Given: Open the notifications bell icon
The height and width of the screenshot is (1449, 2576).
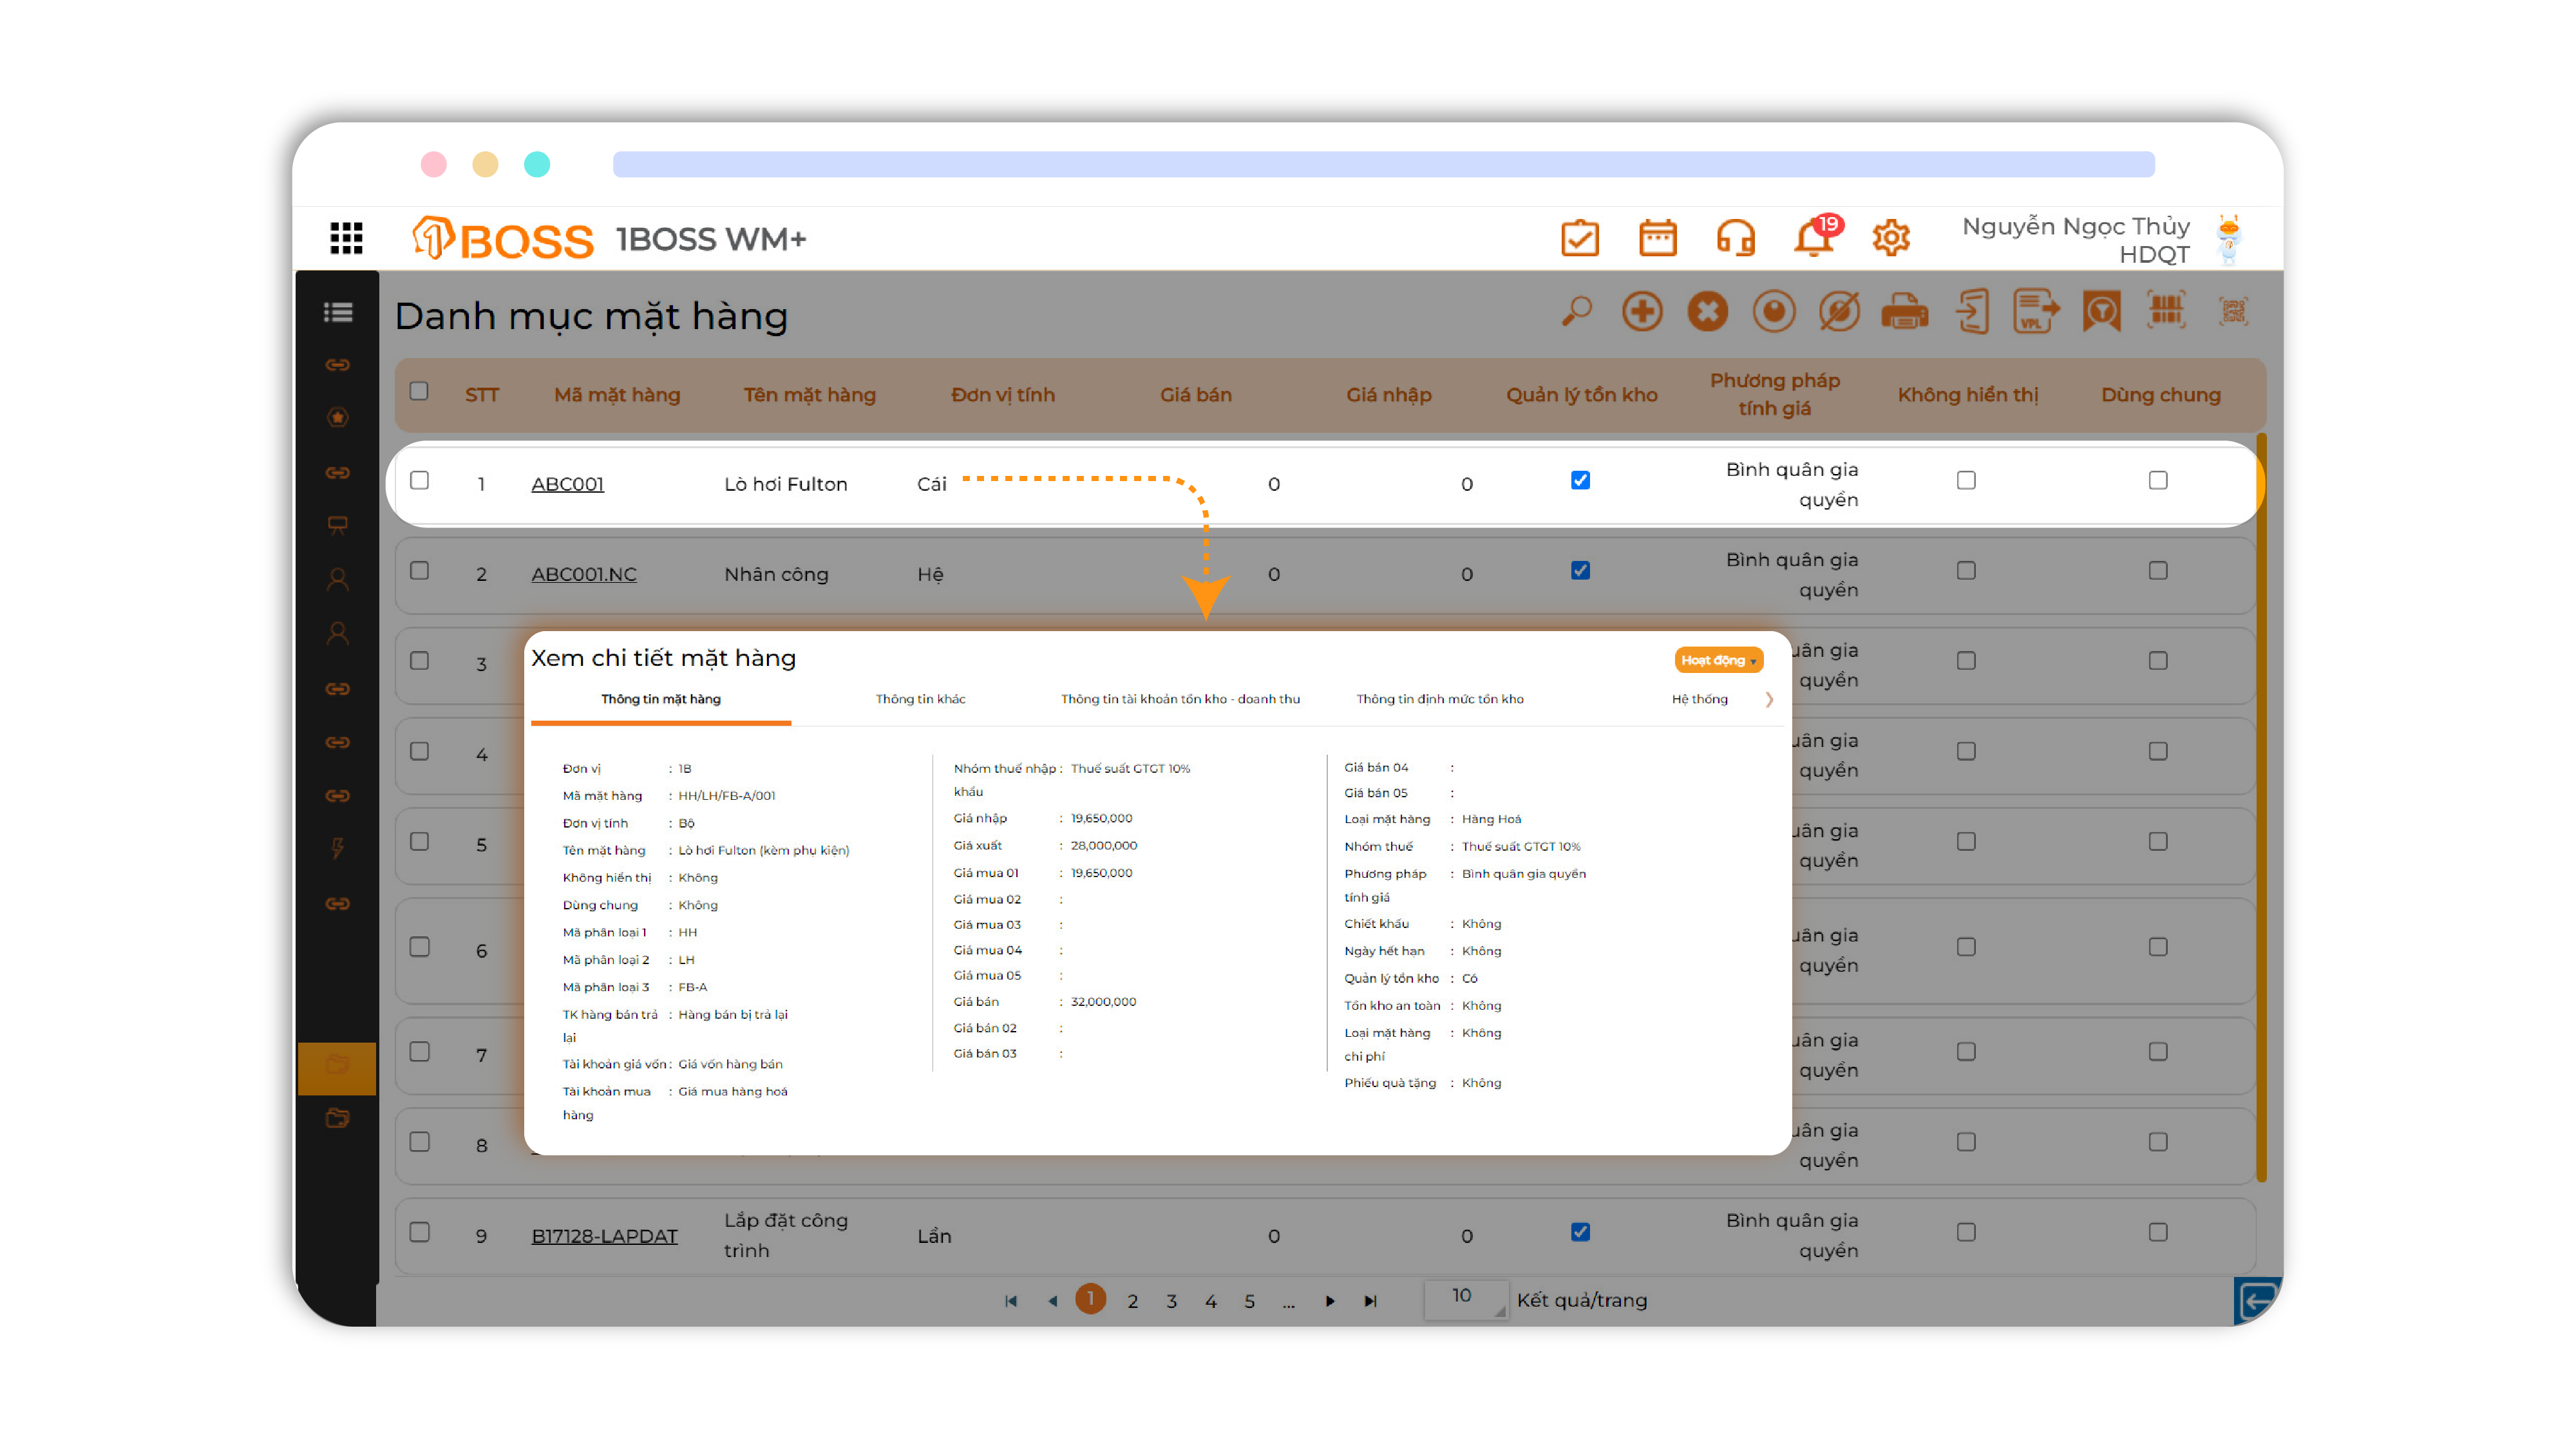Looking at the screenshot, I should 1812,239.
